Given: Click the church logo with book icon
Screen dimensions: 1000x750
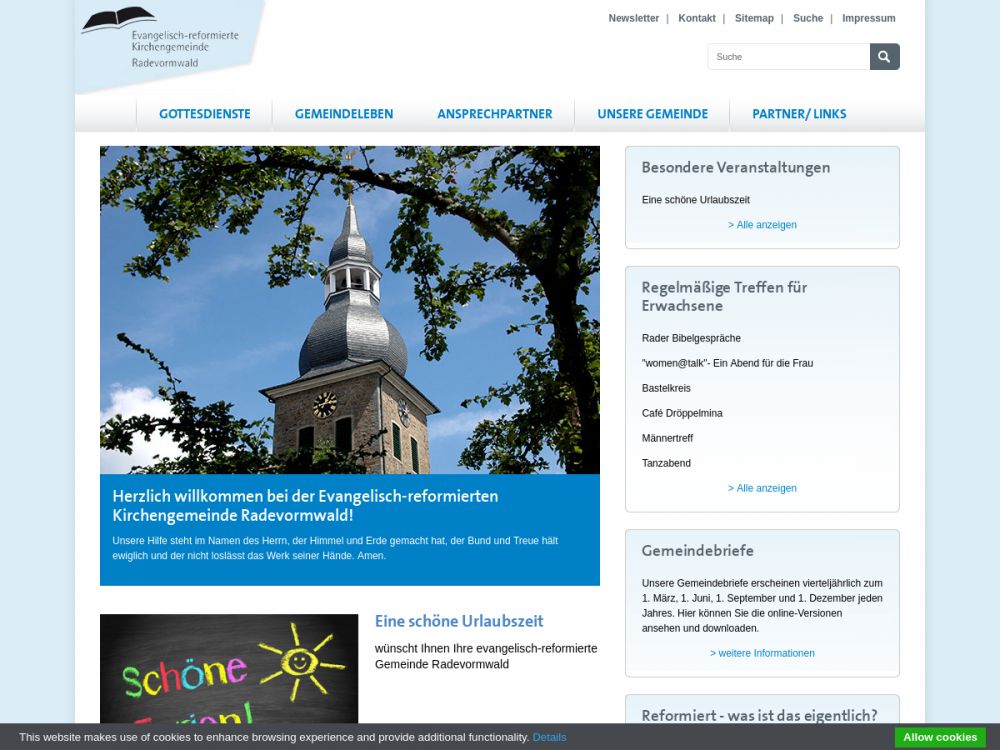Looking at the screenshot, I should 160,38.
